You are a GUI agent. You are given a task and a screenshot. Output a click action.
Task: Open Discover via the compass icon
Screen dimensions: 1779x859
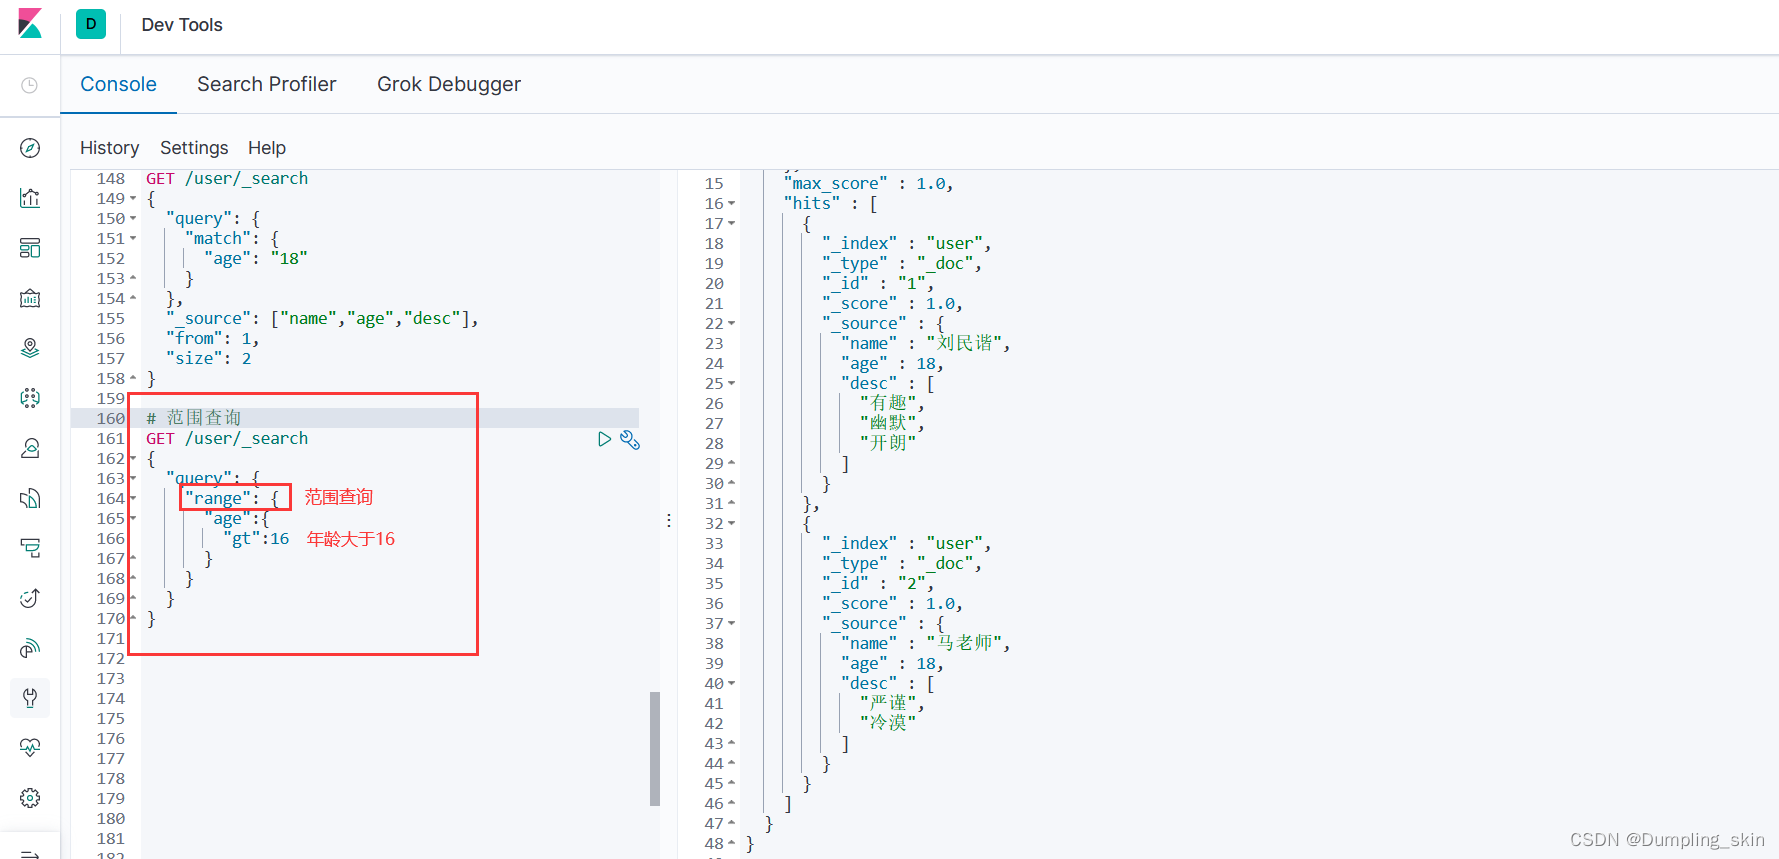(x=30, y=148)
